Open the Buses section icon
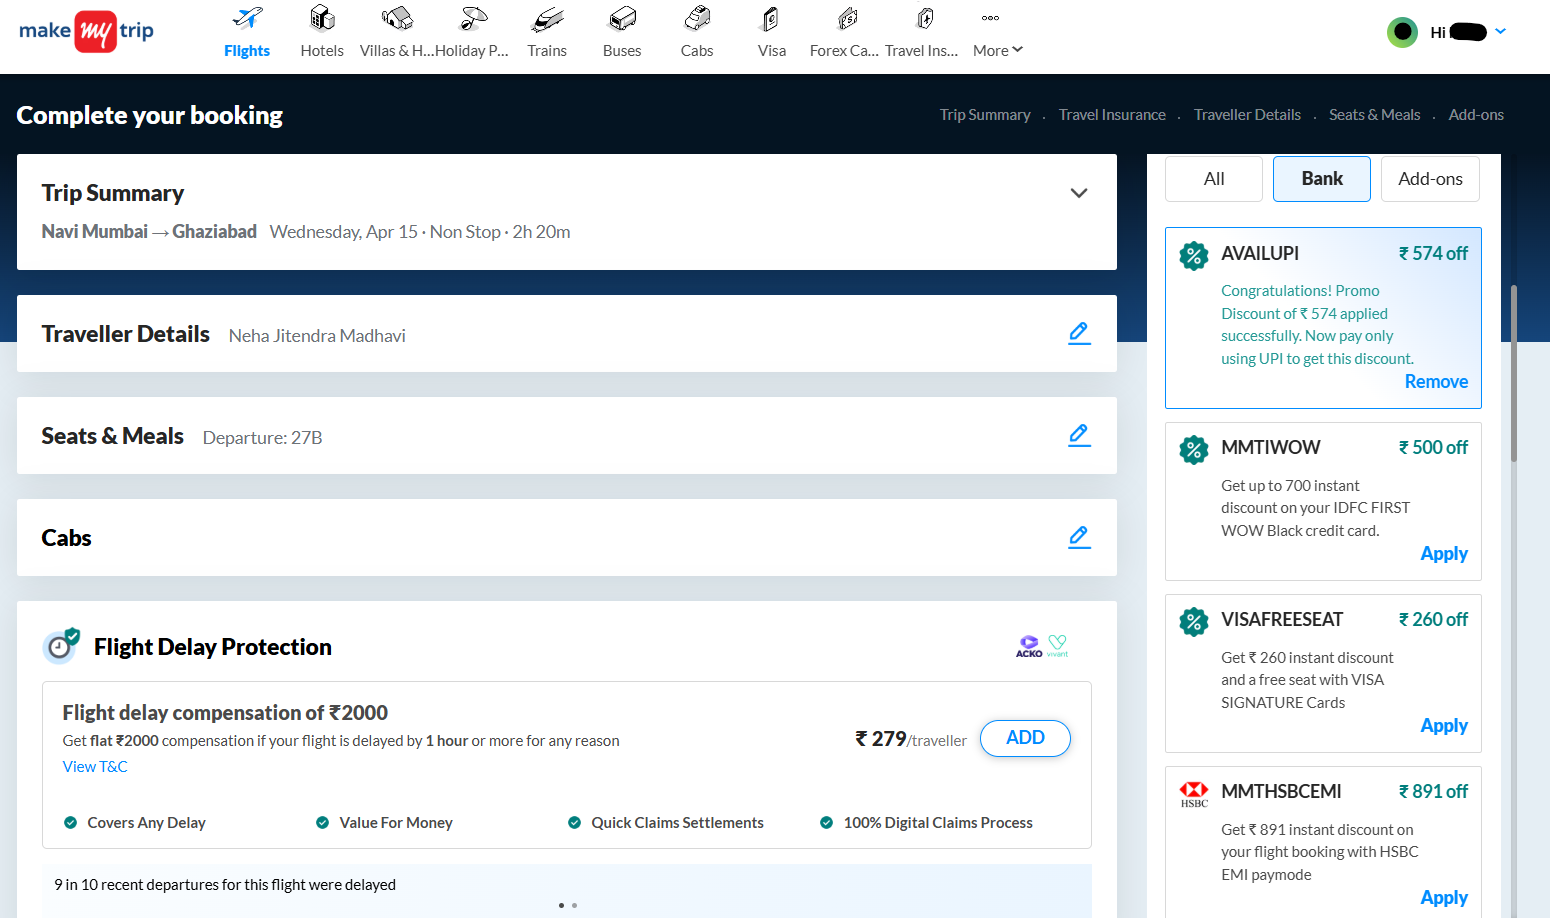Viewport: 1550px width, 918px height. tap(622, 20)
